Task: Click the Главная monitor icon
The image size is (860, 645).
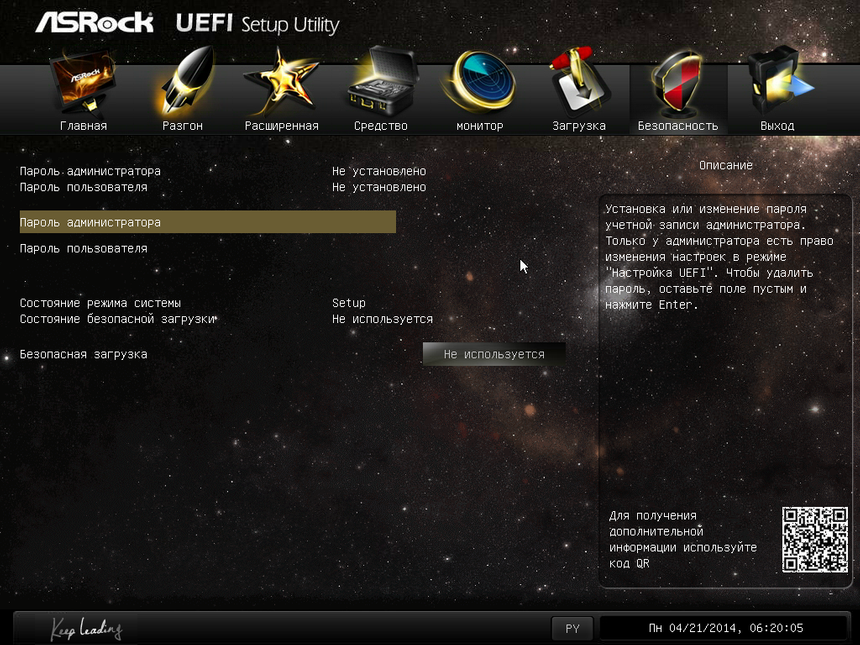Action: (83, 87)
